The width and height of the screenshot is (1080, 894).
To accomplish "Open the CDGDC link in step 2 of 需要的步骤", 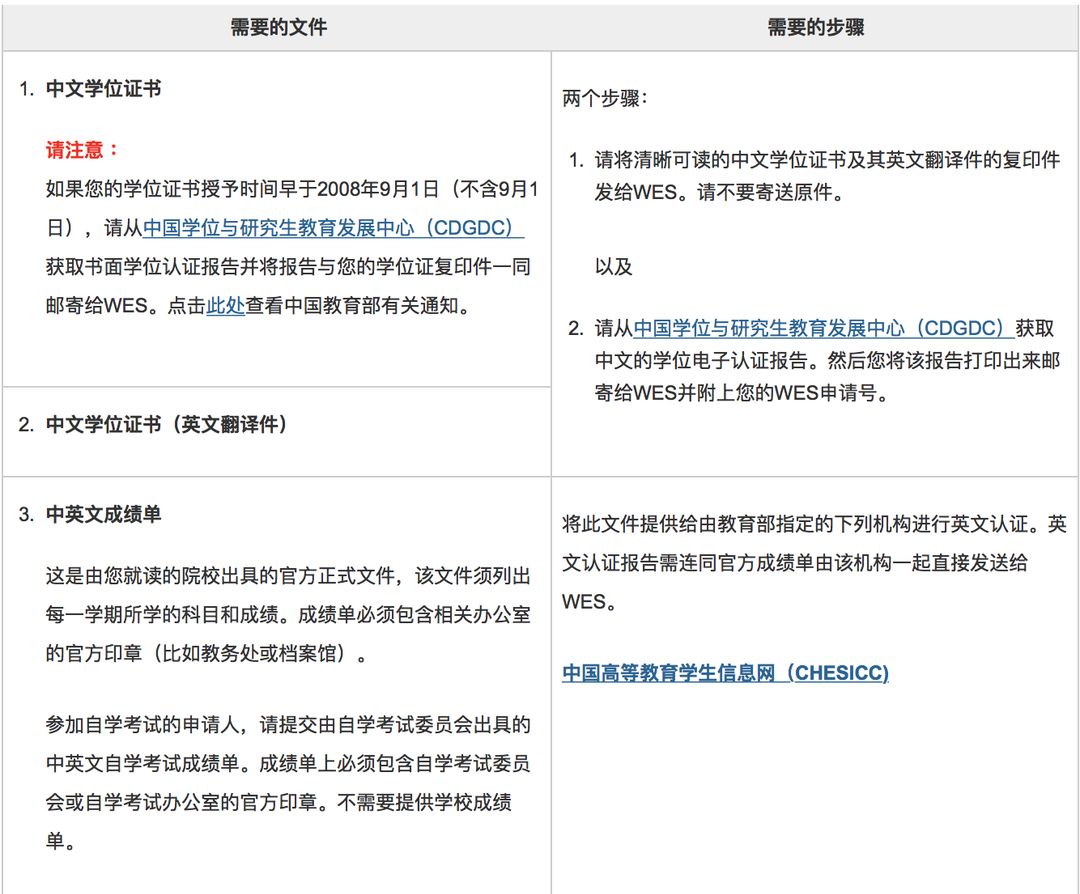I will click(x=824, y=328).
